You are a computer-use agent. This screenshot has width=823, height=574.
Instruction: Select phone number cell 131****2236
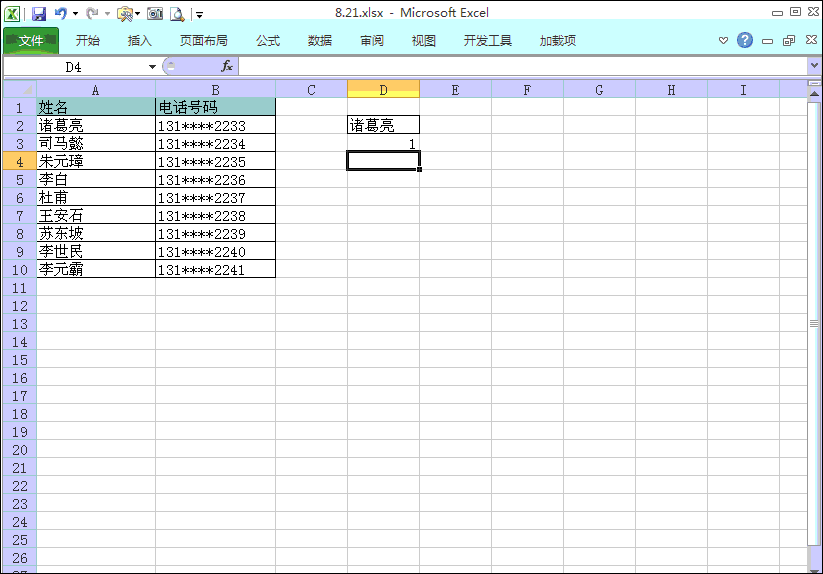(x=215, y=179)
